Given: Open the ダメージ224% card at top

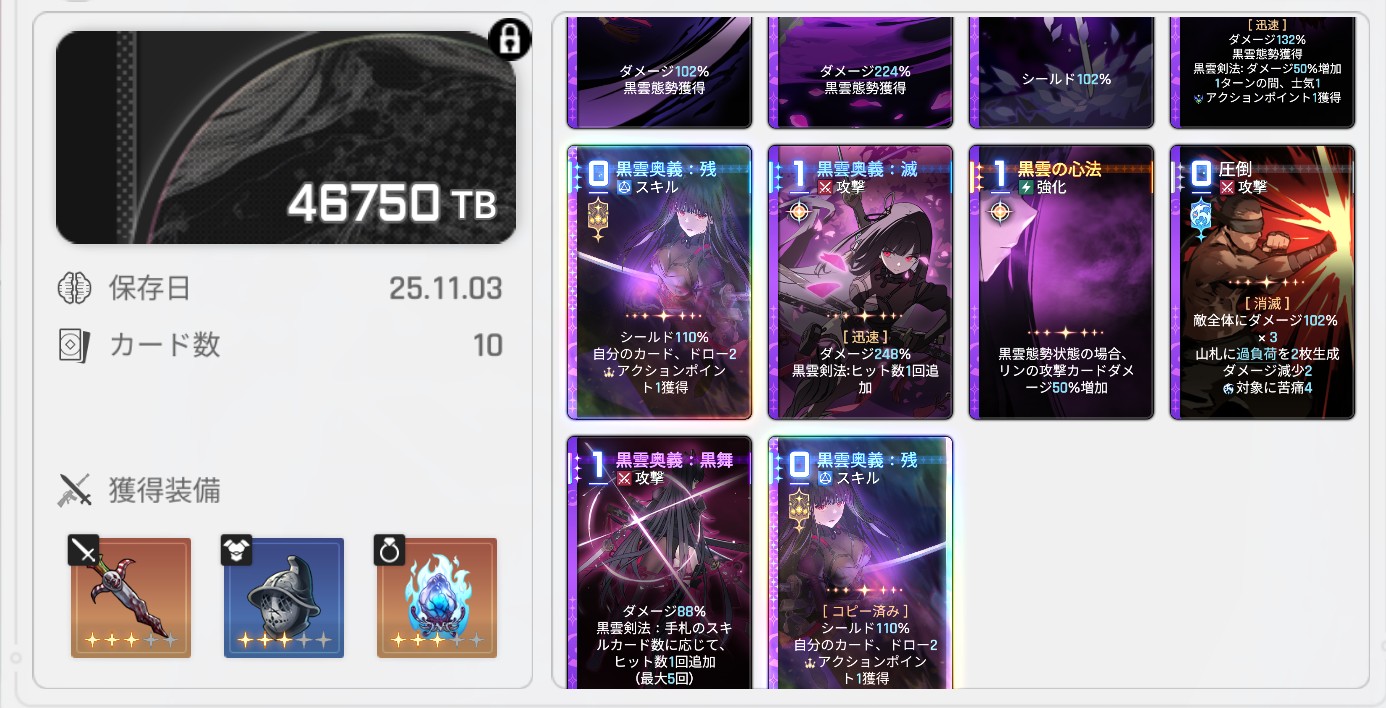Looking at the screenshot, I should tap(860, 72).
